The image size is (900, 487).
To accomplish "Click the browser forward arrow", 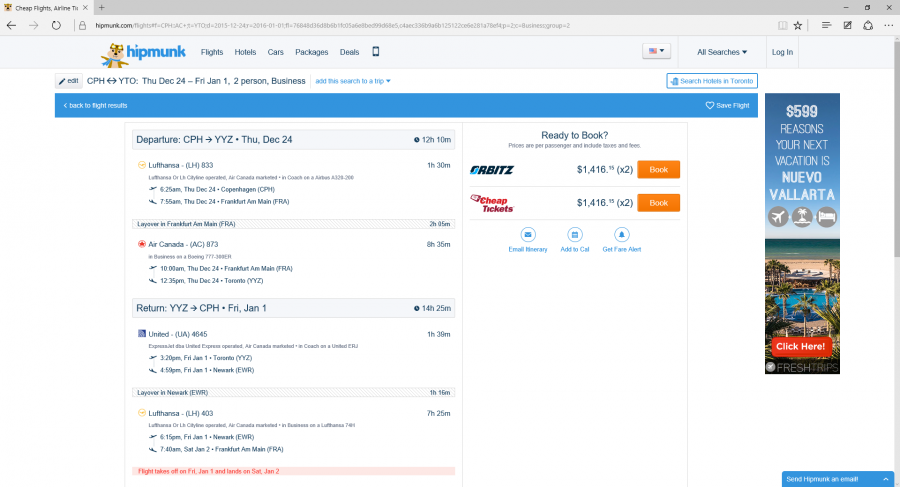I will coord(33,25).
